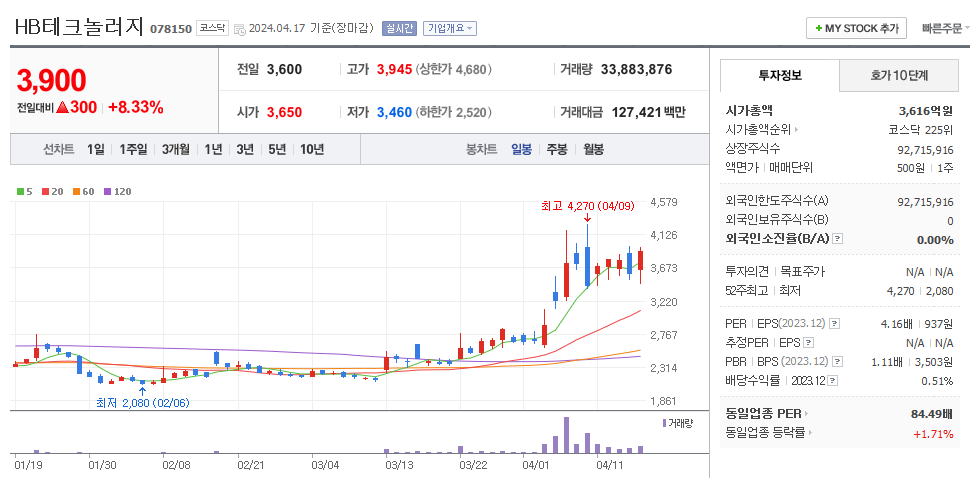The width and height of the screenshot is (976, 478).
Task: Click the 최고 4,270 (04/09) chart annotation
Action: (x=588, y=206)
